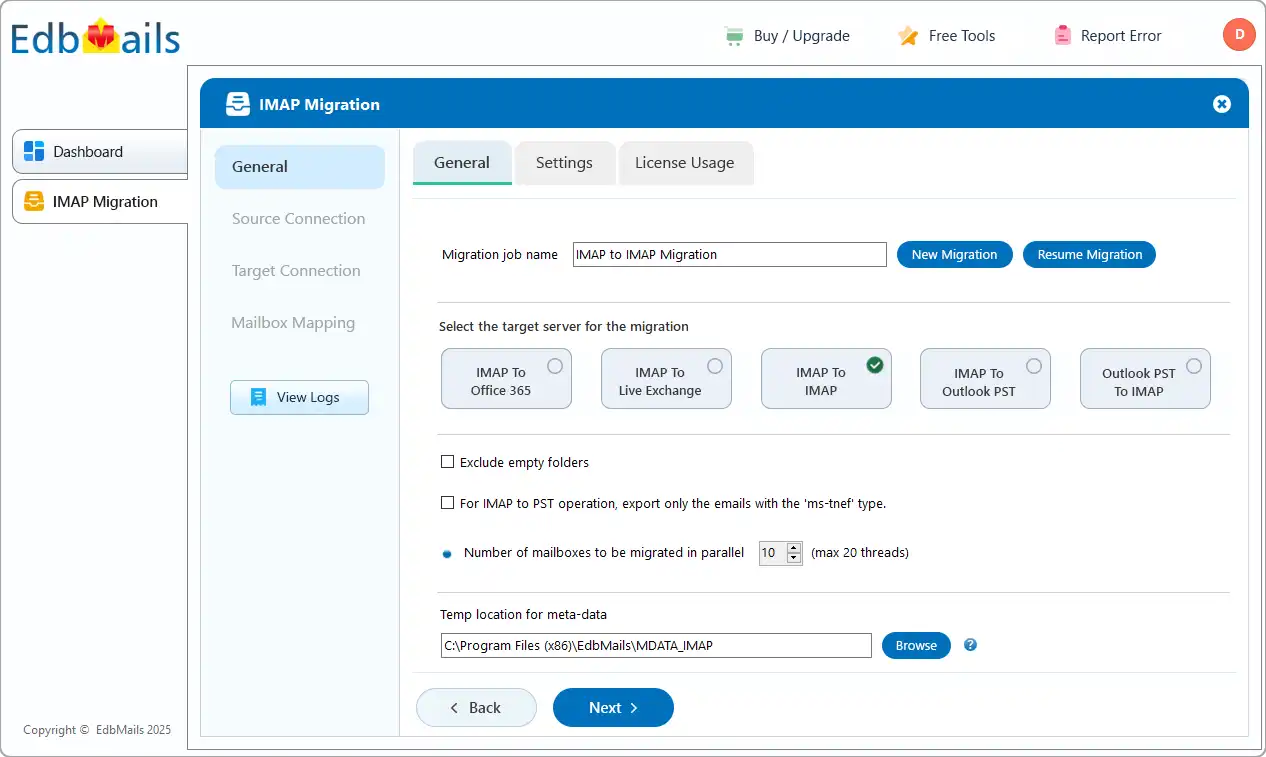The width and height of the screenshot is (1266, 757).
Task: Select Outlook PST To IMAP radio option
Action: pos(1193,366)
